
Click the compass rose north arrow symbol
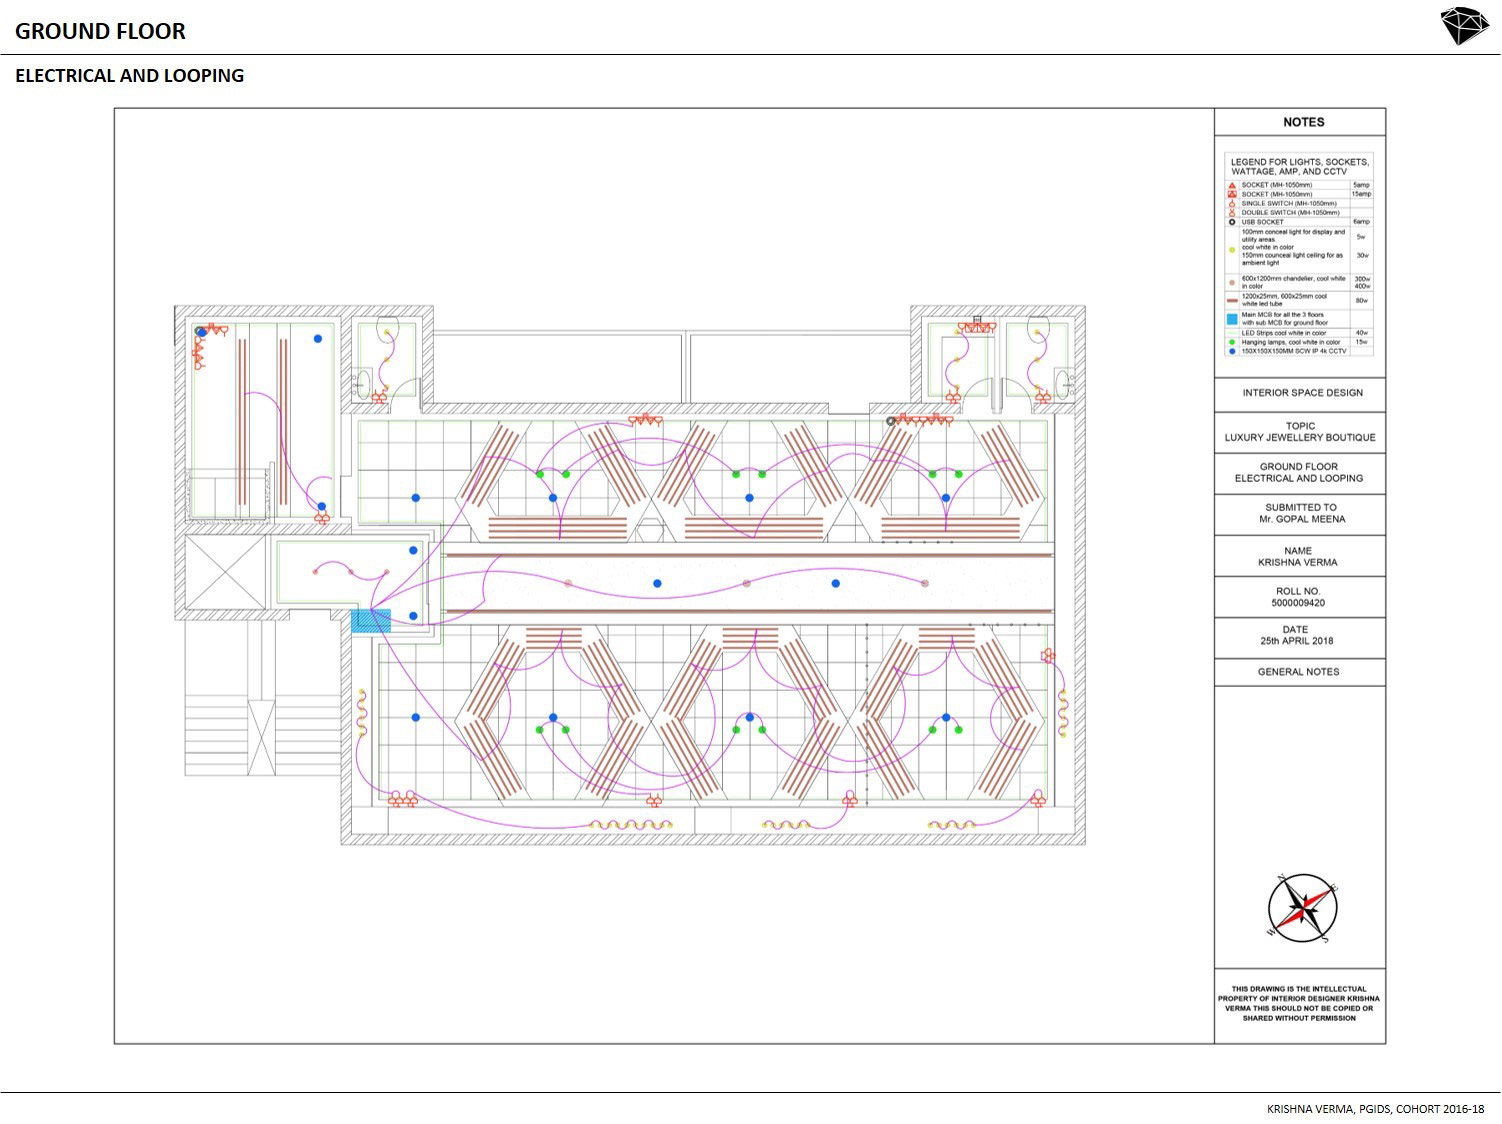point(1302,908)
